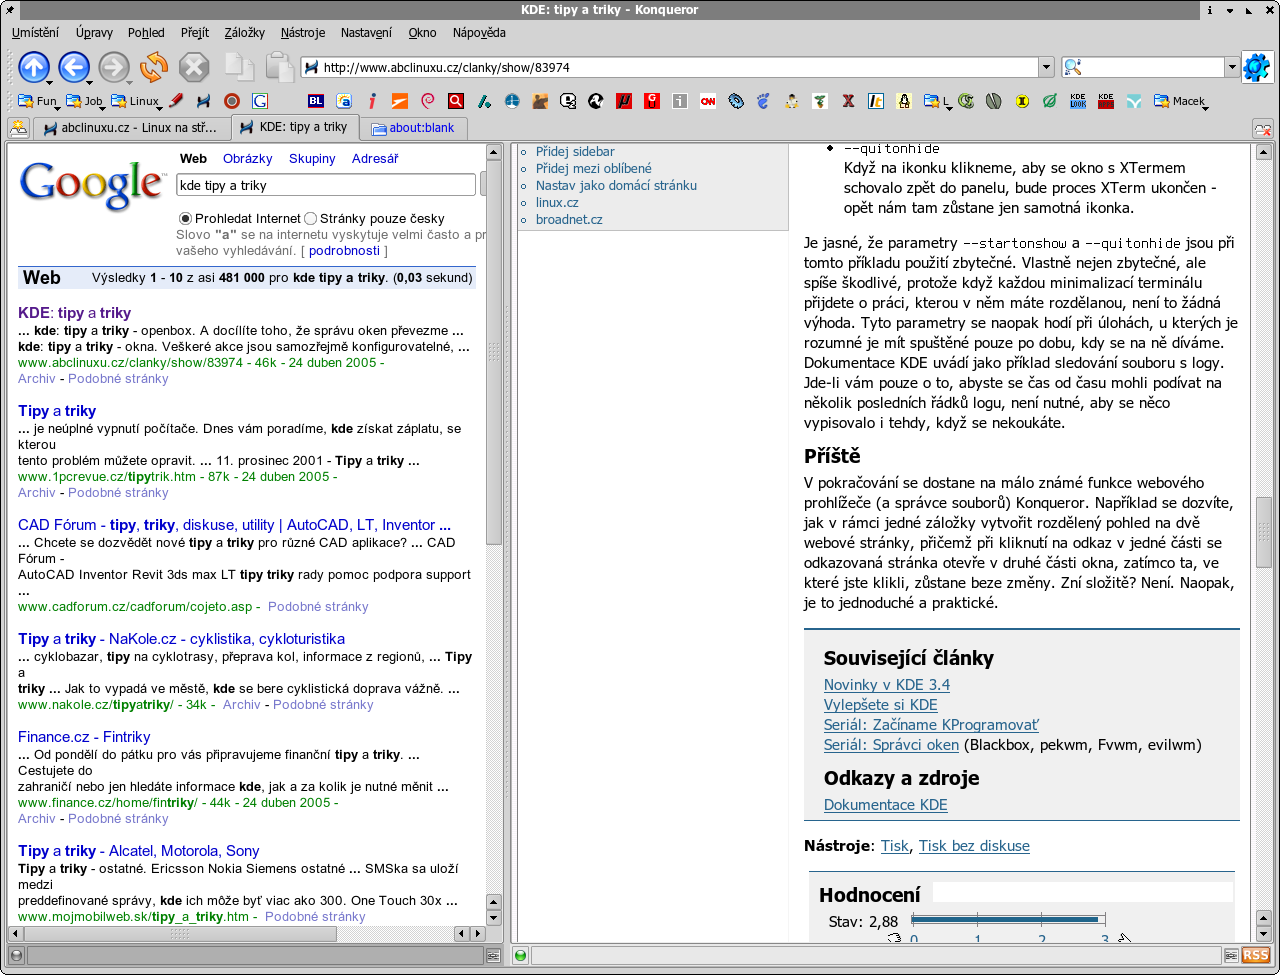Open the red magnifier bookmark icon
Viewport: 1280px width, 975px height.
pyautogui.click(x=456, y=100)
